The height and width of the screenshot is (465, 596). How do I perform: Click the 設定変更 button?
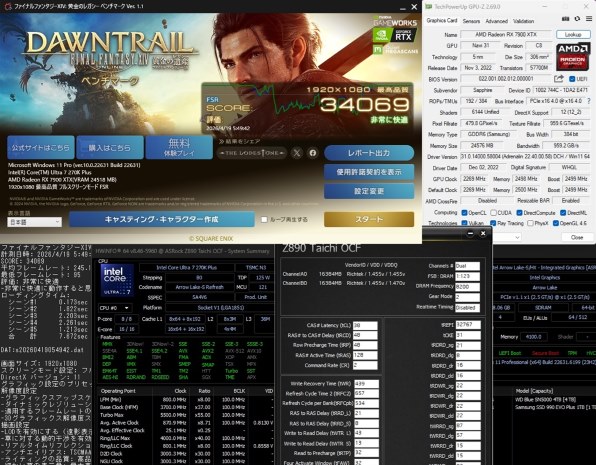369,191
